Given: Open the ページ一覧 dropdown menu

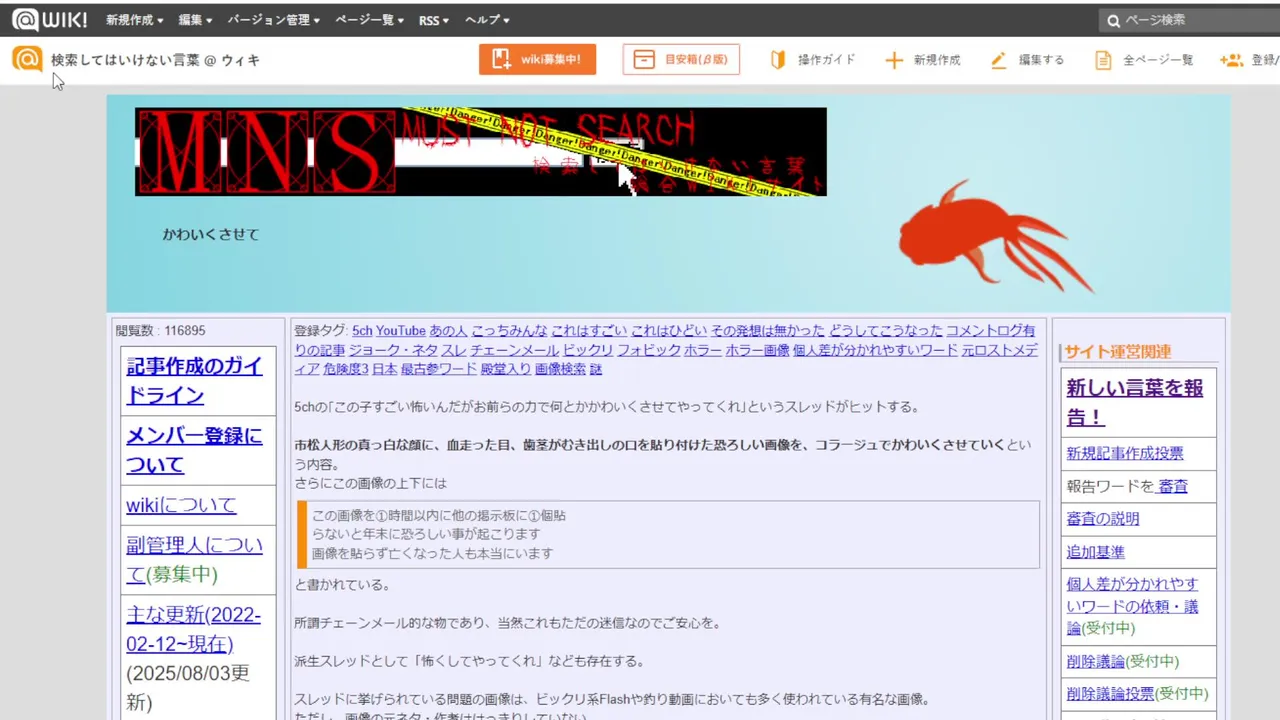Looking at the screenshot, I should tap(369, 20).
